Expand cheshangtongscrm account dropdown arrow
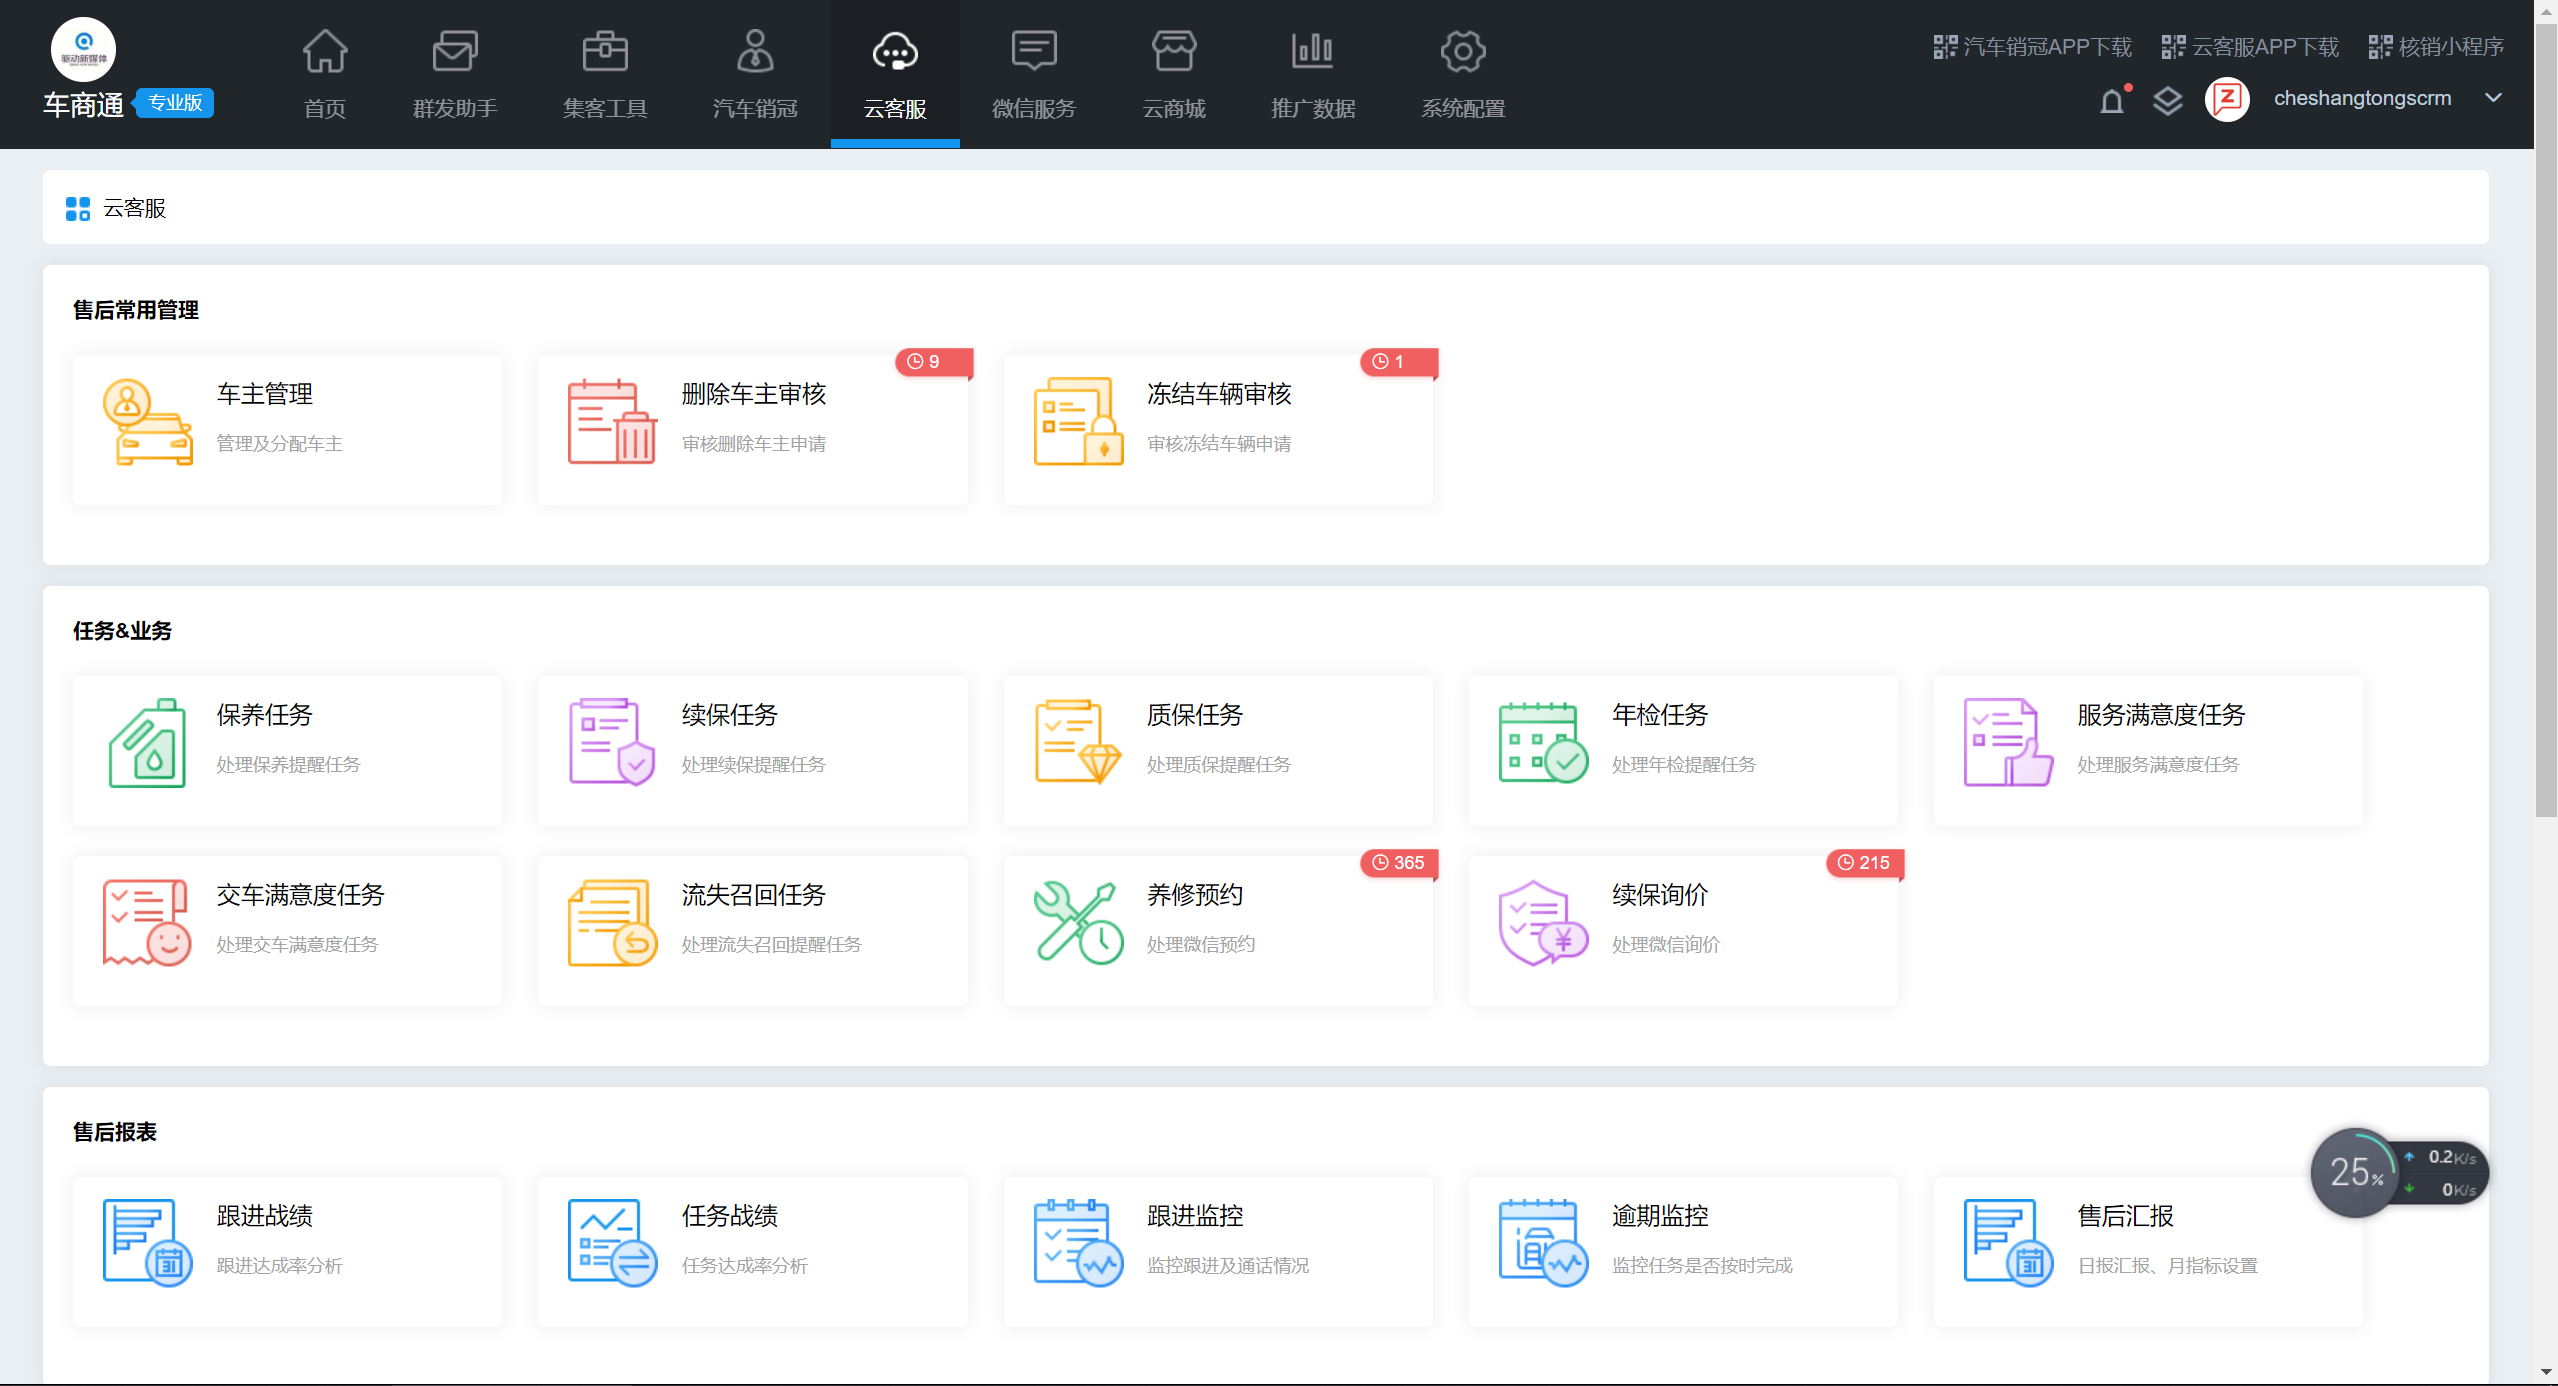 point(2493,98)
